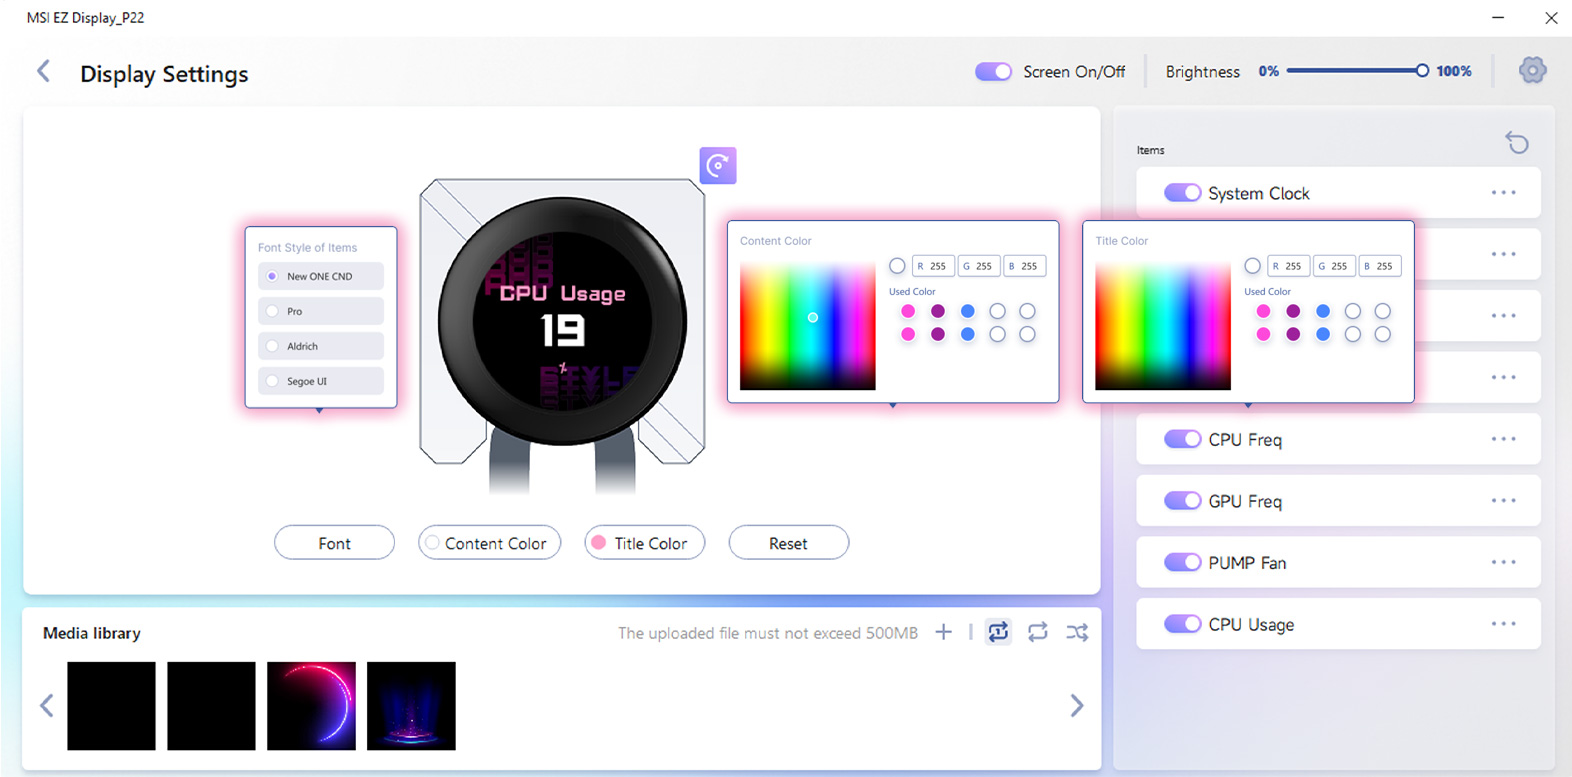1572x777 pixels.
Task: Choose the Pro font style
Action: tap(321, 311)
